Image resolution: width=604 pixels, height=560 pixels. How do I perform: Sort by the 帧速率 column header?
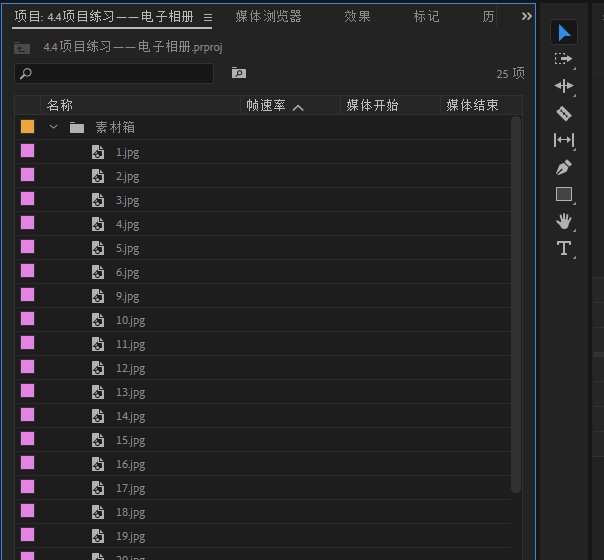click(266, 106)
